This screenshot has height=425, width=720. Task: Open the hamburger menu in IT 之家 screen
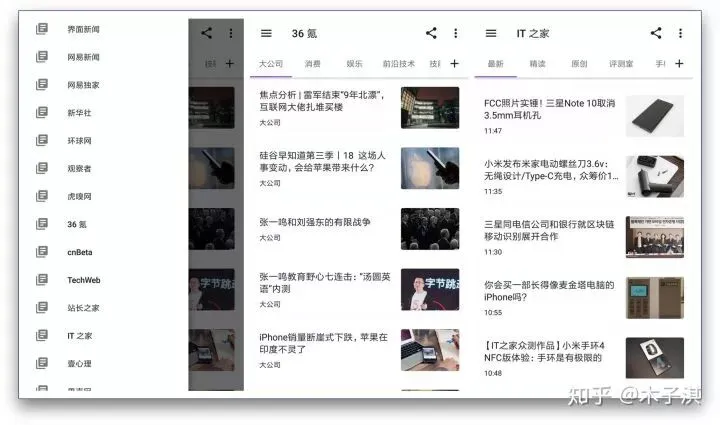click(491, 34)
